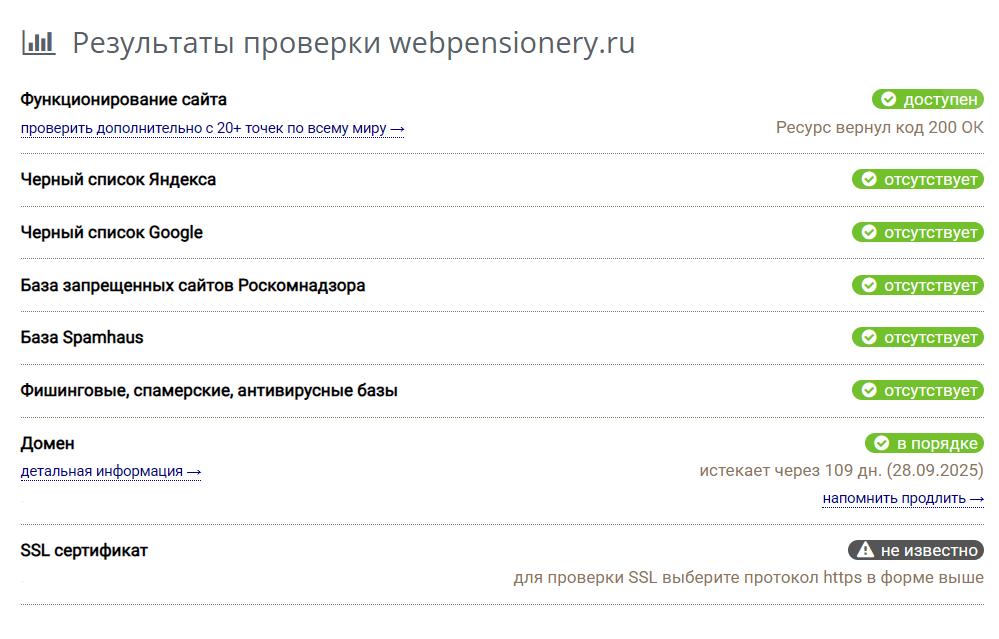Click the checkmark icon in the Google blacklist badge
Screen dimensions: 999x639
pos(869,233)
